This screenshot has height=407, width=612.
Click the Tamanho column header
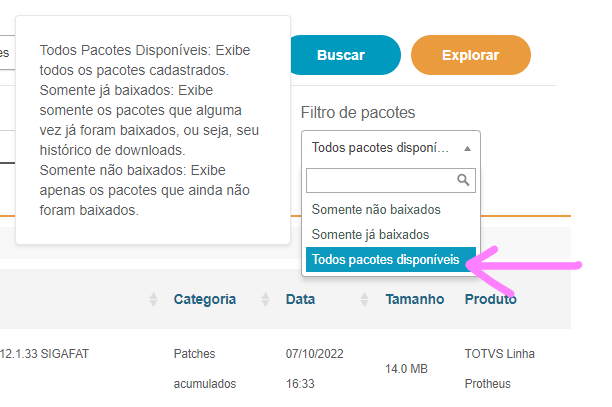pos(415,299)
